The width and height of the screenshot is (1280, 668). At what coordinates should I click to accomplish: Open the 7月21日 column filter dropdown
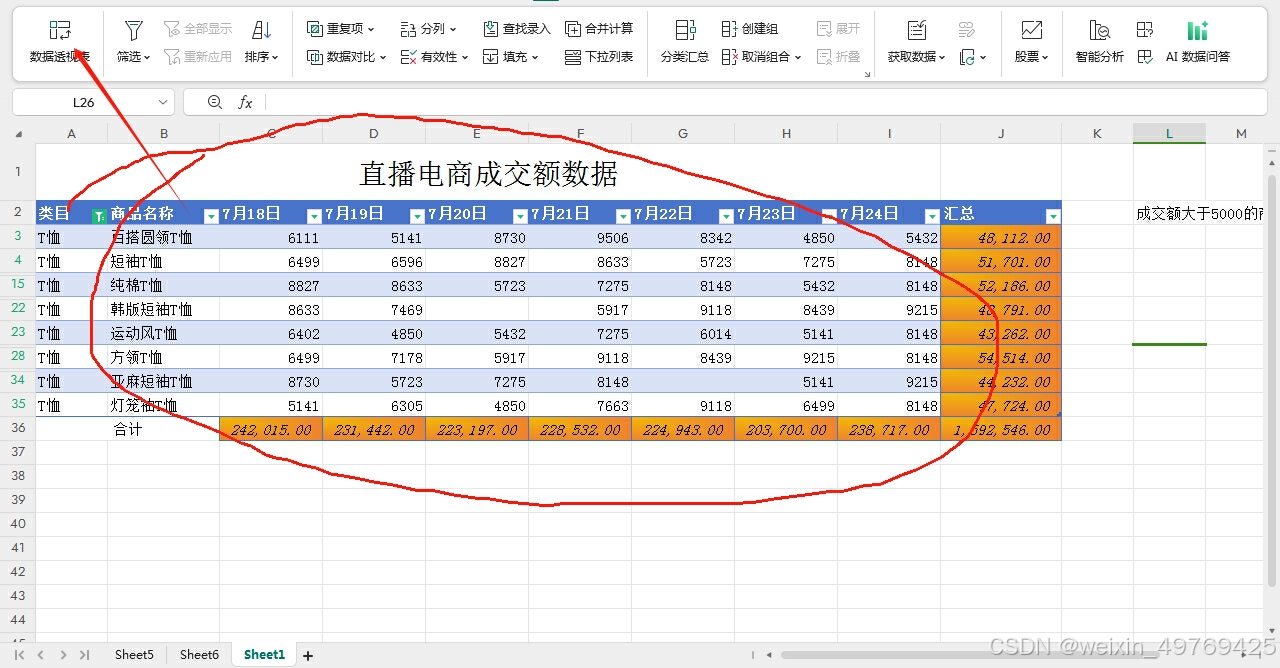coord(623,215)
